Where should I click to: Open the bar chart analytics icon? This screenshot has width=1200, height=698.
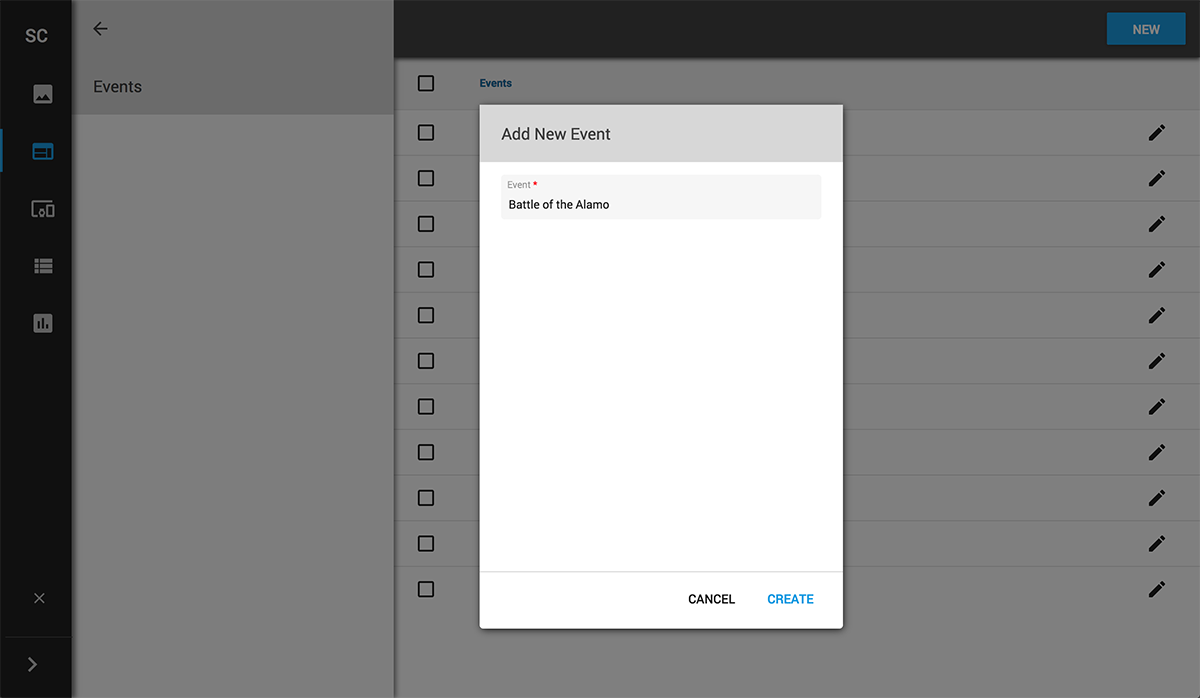(42, 323)
